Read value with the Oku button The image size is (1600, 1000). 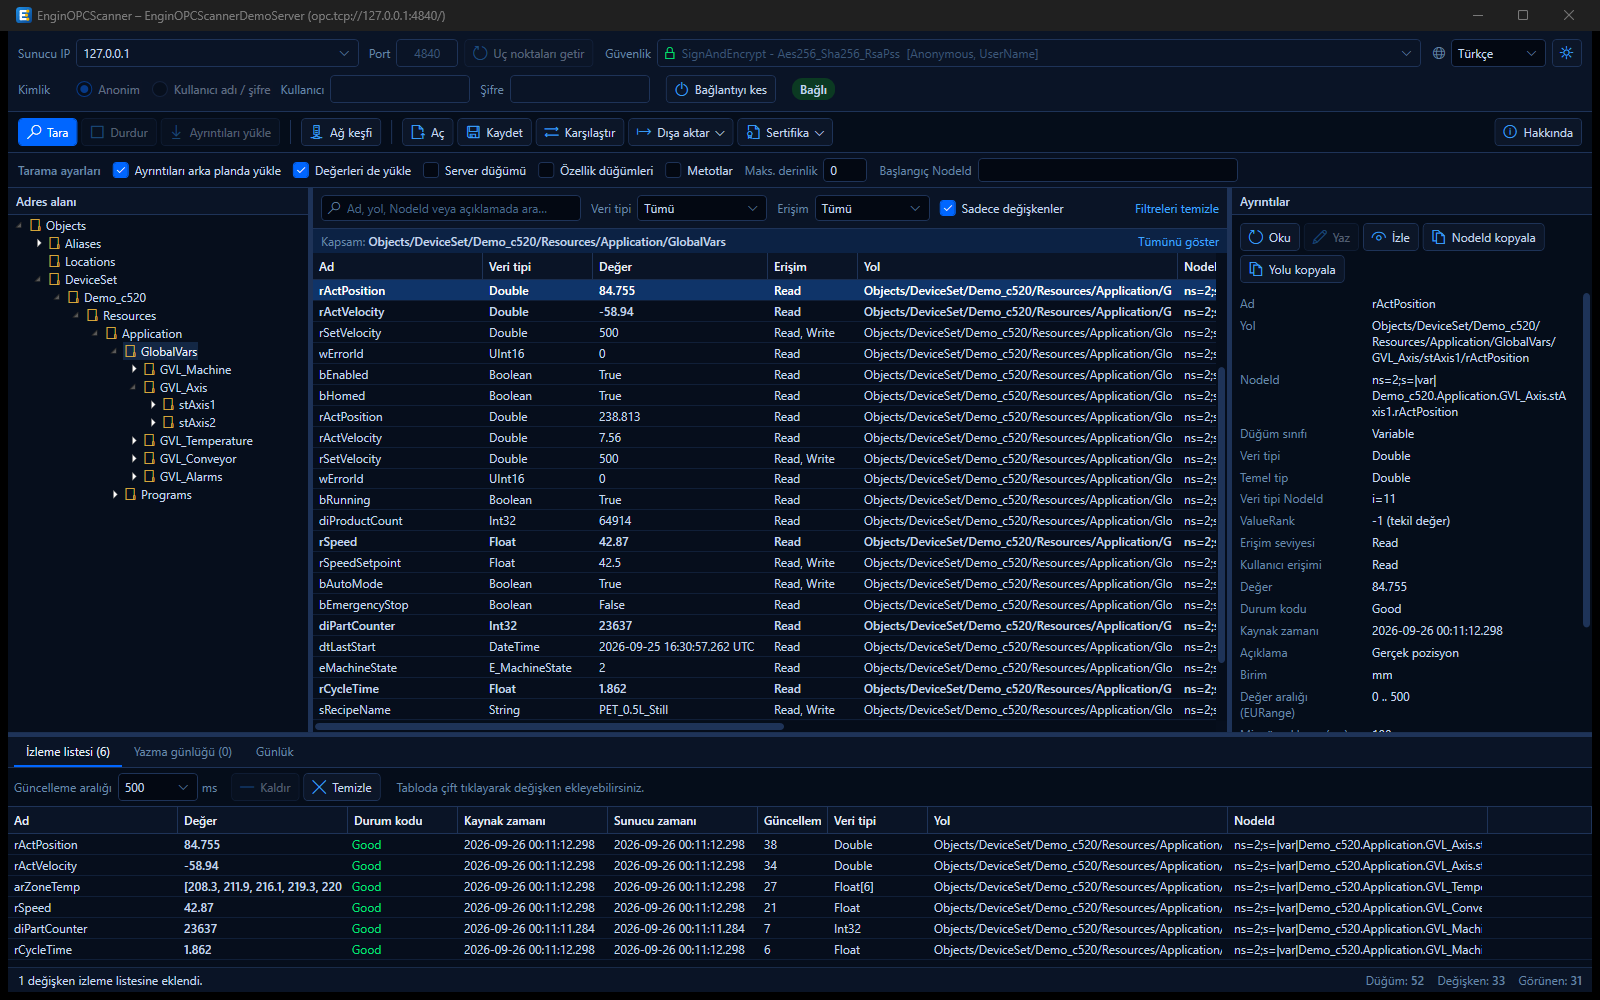point(1270,237)
